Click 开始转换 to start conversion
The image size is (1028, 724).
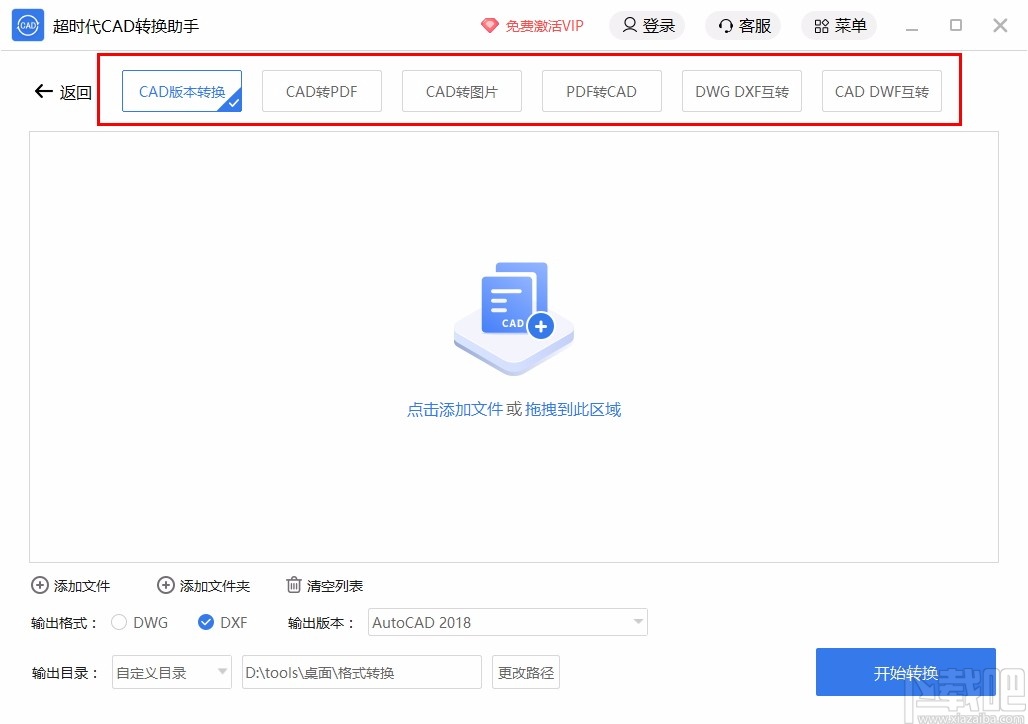(905, 671)
